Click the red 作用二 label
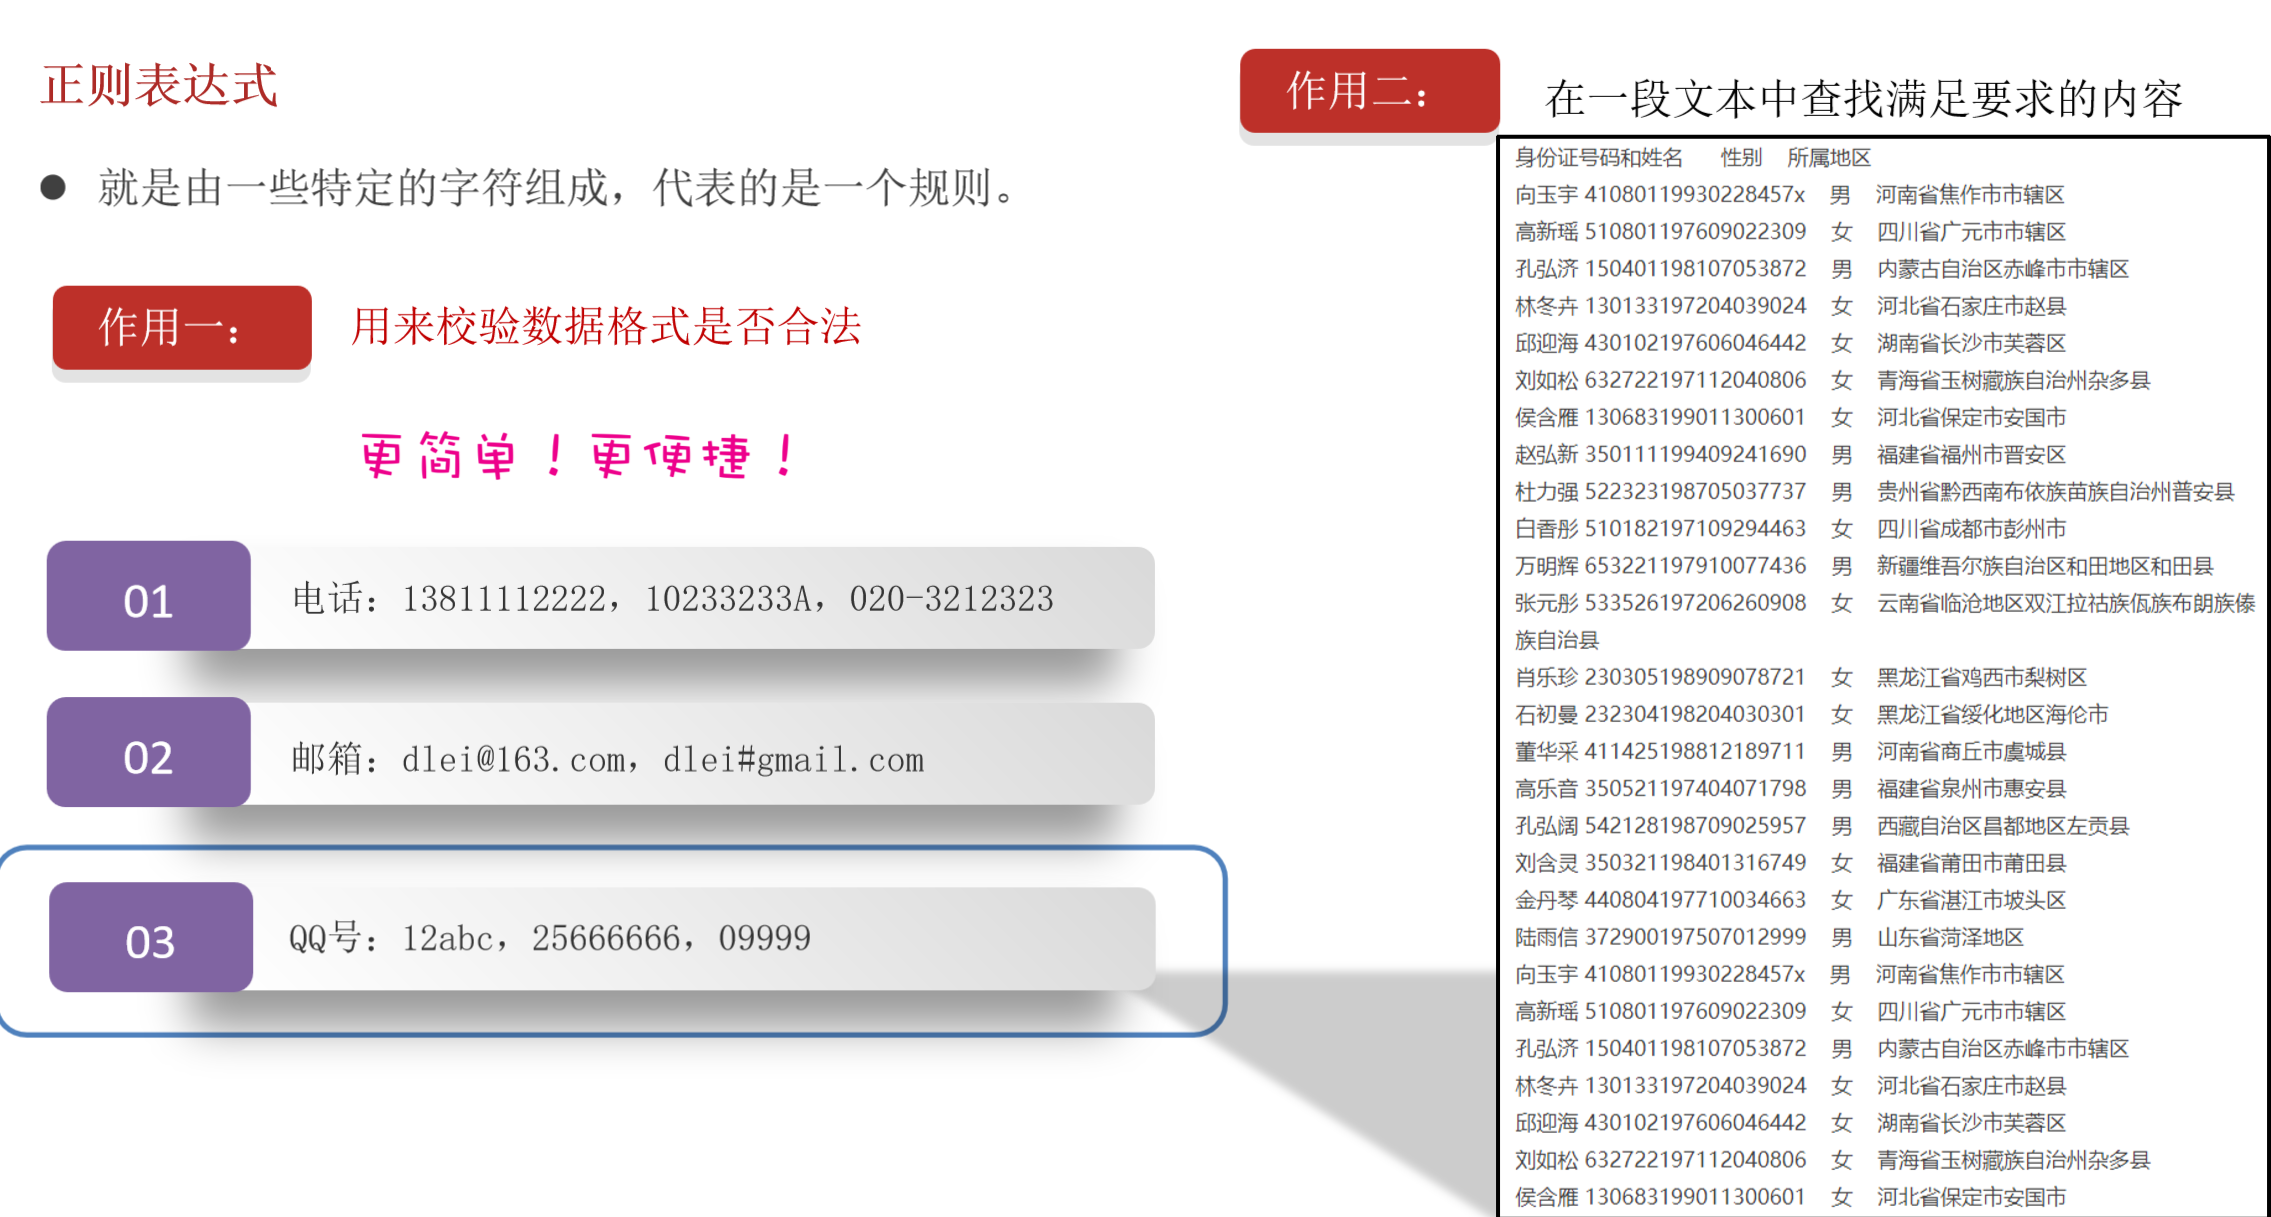The image size is (2271, 1217). tap(1368, 91)
